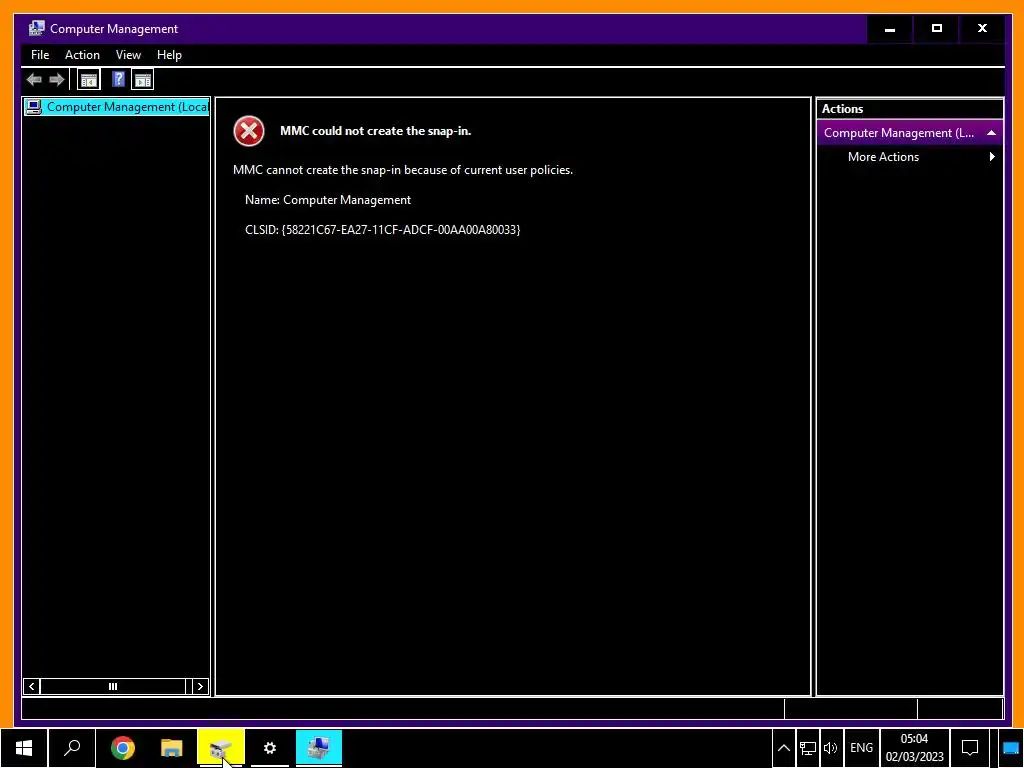This screenshot has width=1024, height=768.
Task: Close the Computer Management window
Action: [x=982, y=29]
